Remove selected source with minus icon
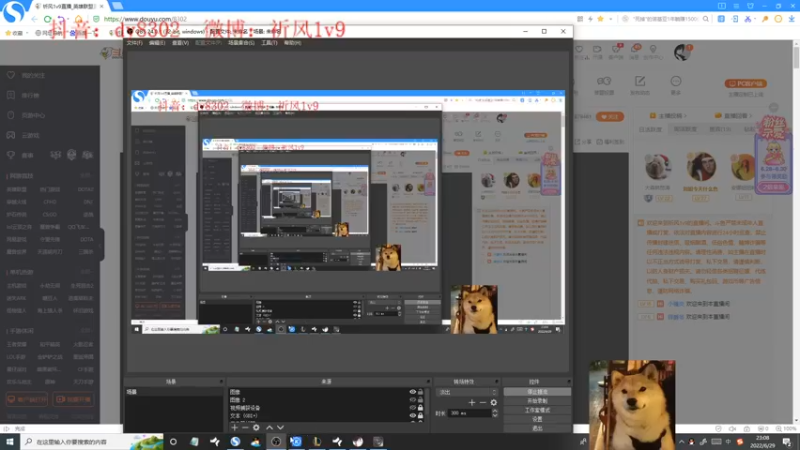Viewport: 800px width, 450px height. coord(245,428)
